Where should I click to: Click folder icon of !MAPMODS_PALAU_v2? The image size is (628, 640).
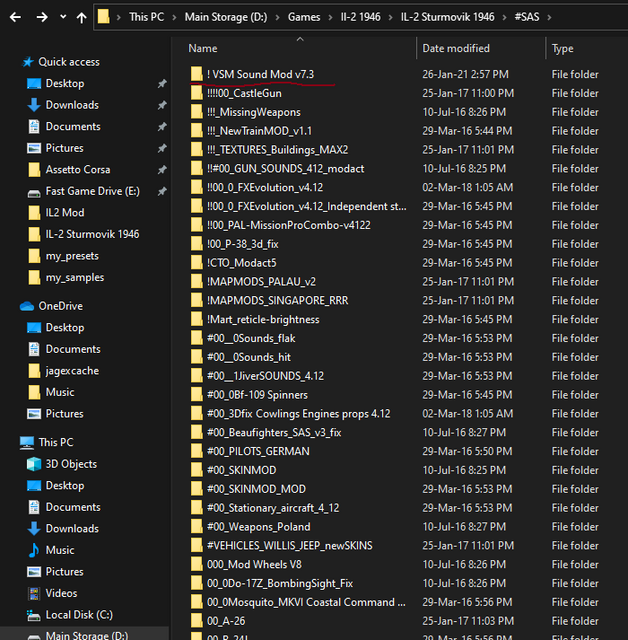click(197, 281)
